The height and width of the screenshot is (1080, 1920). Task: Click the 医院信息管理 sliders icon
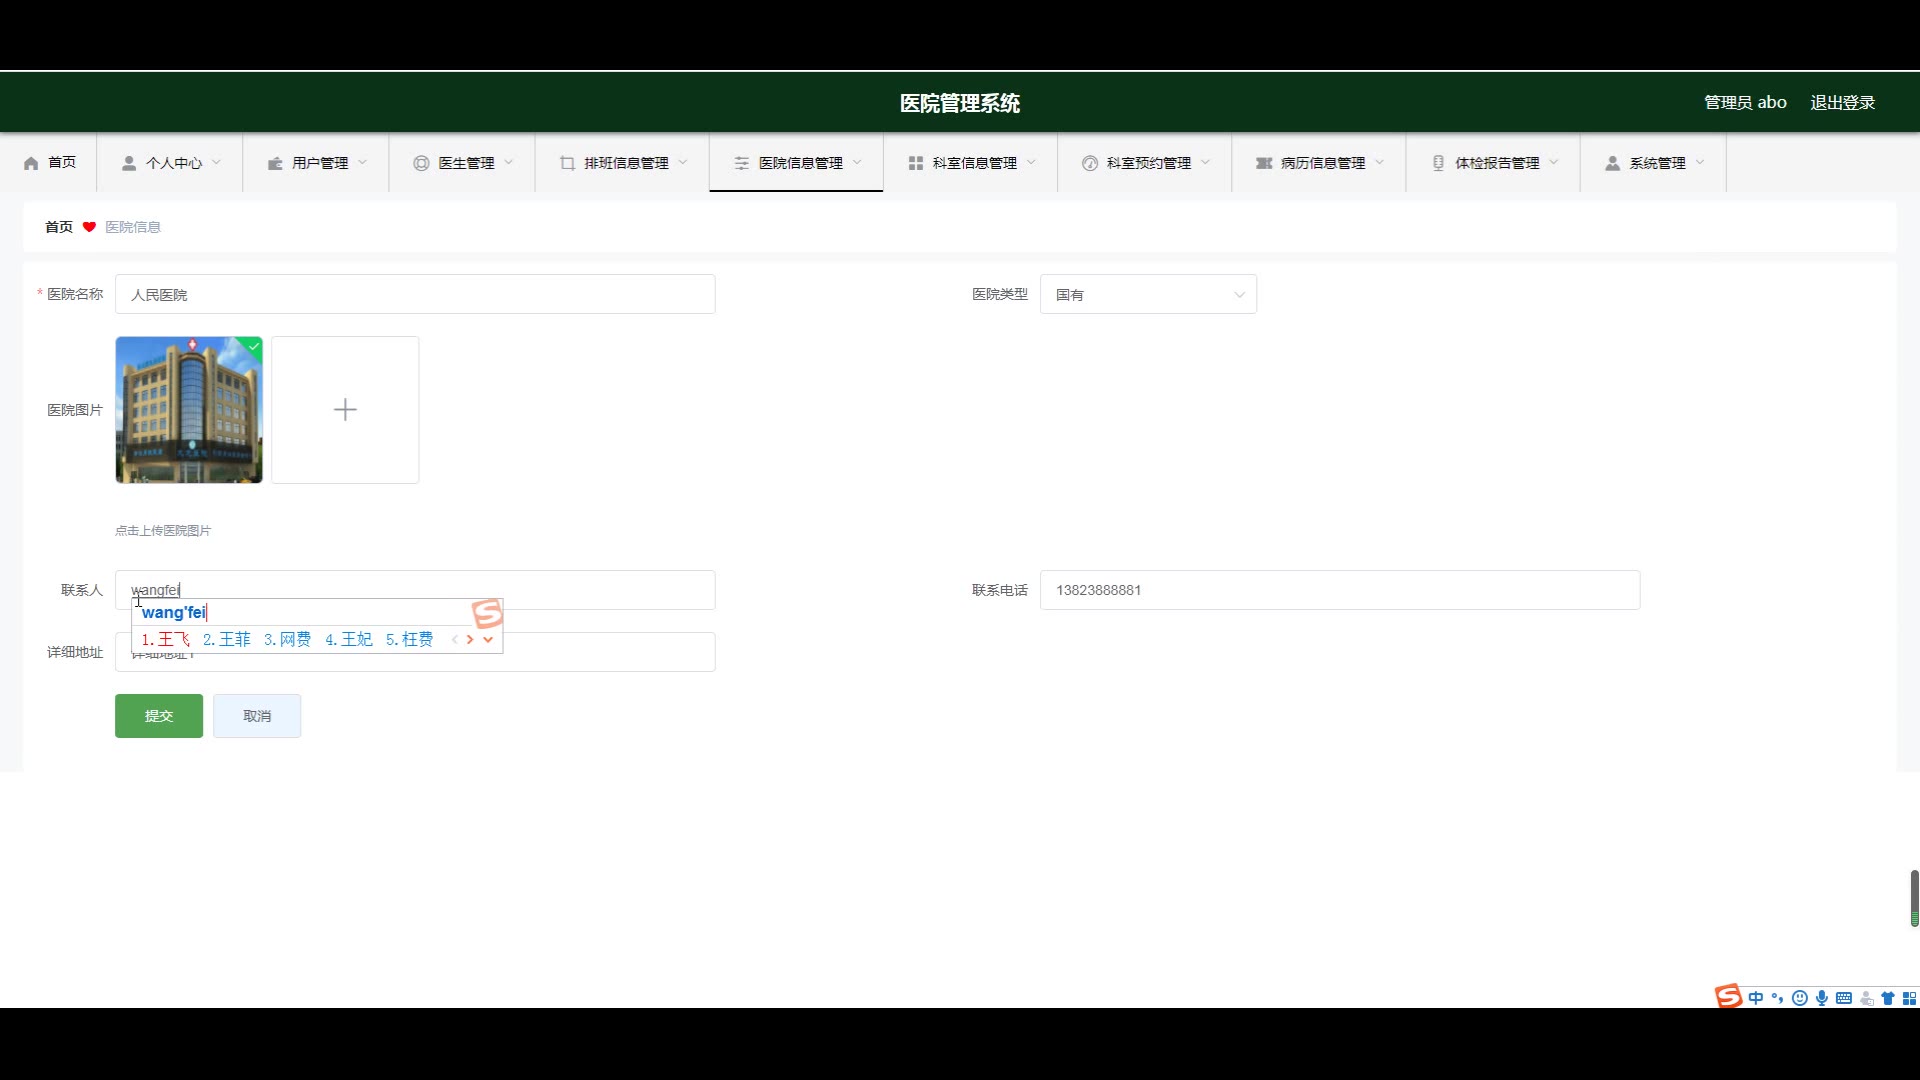(742, 163)
